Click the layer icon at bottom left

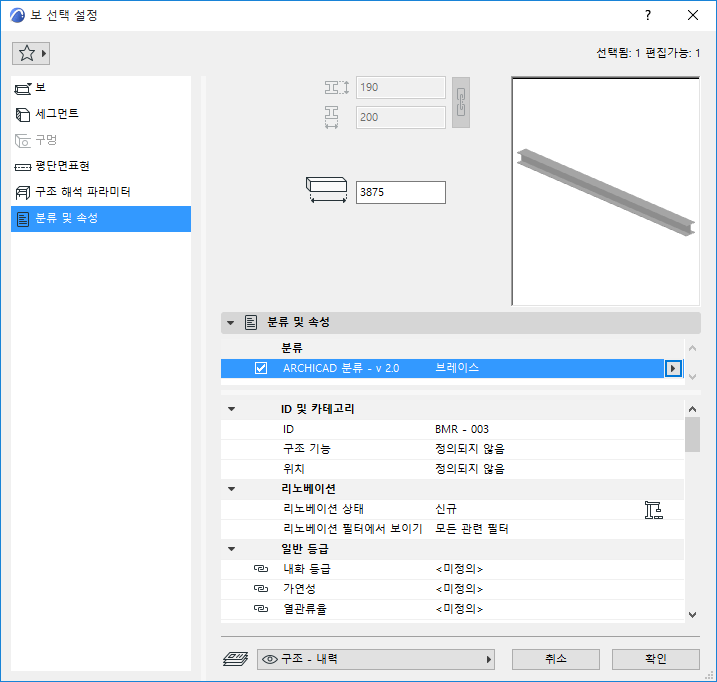point(235,659)
